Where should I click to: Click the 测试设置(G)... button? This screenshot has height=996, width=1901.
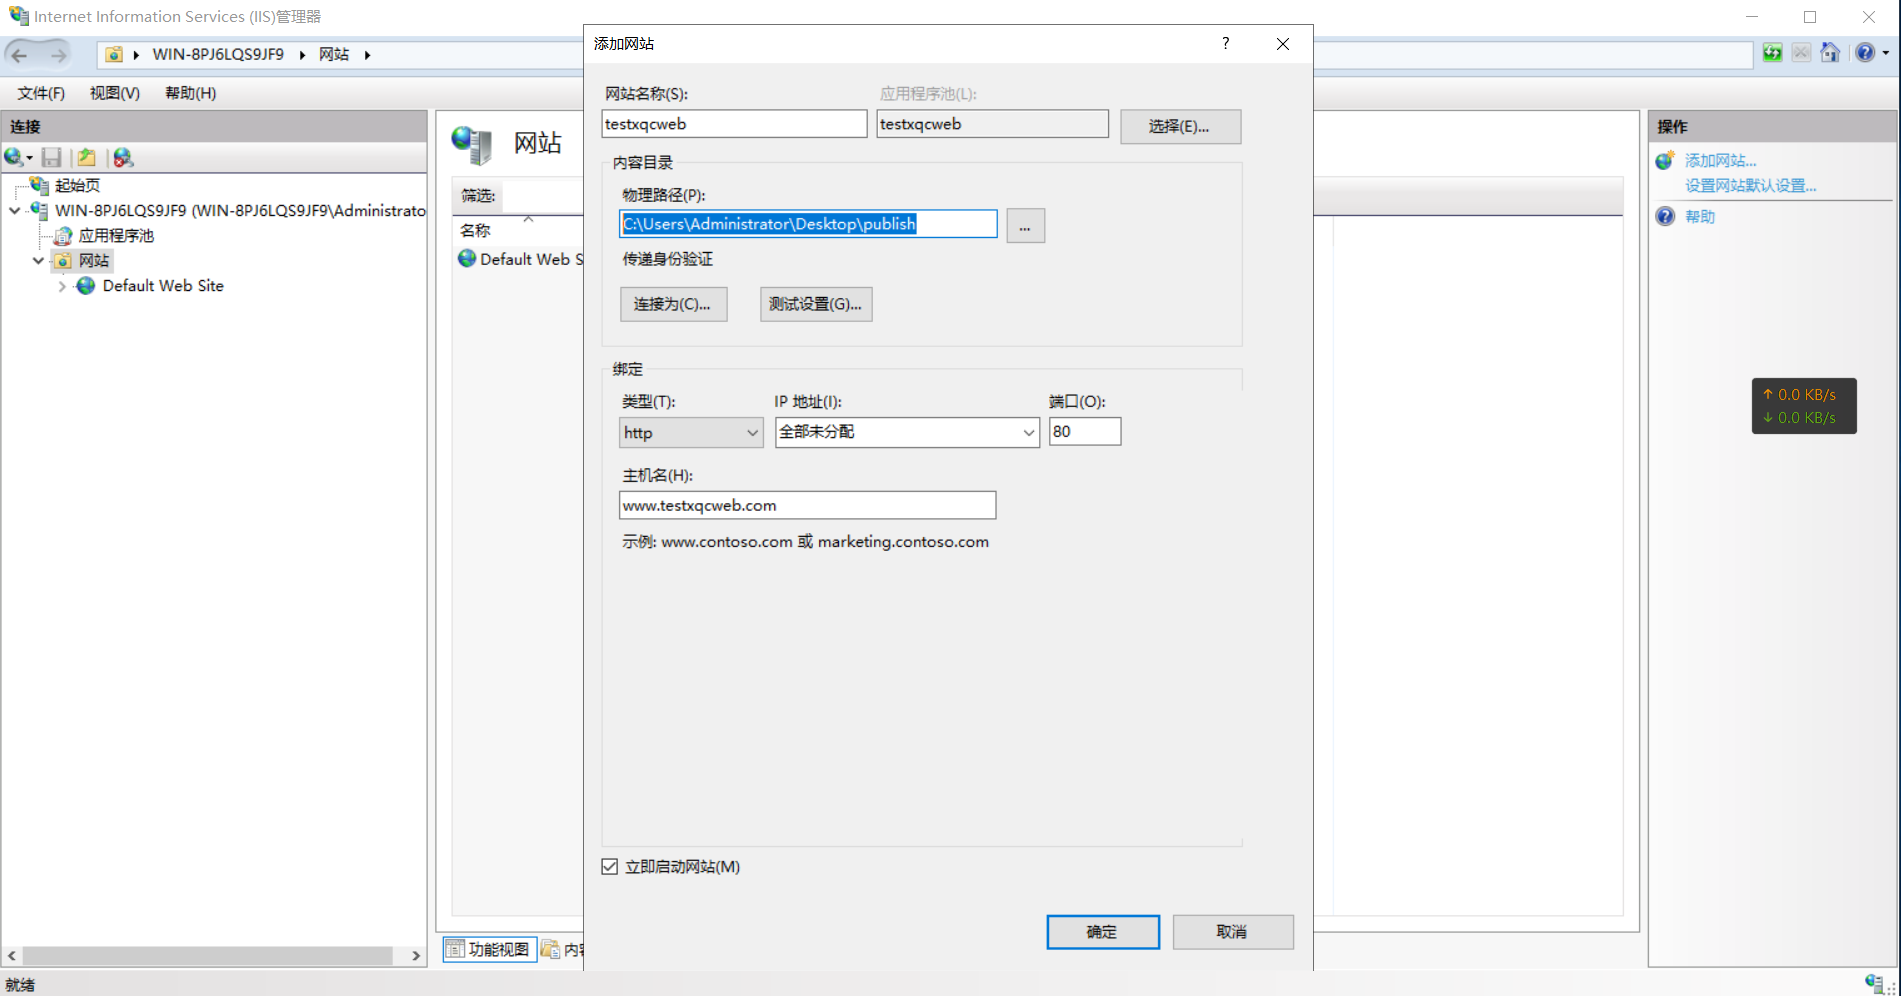[816, 304]
